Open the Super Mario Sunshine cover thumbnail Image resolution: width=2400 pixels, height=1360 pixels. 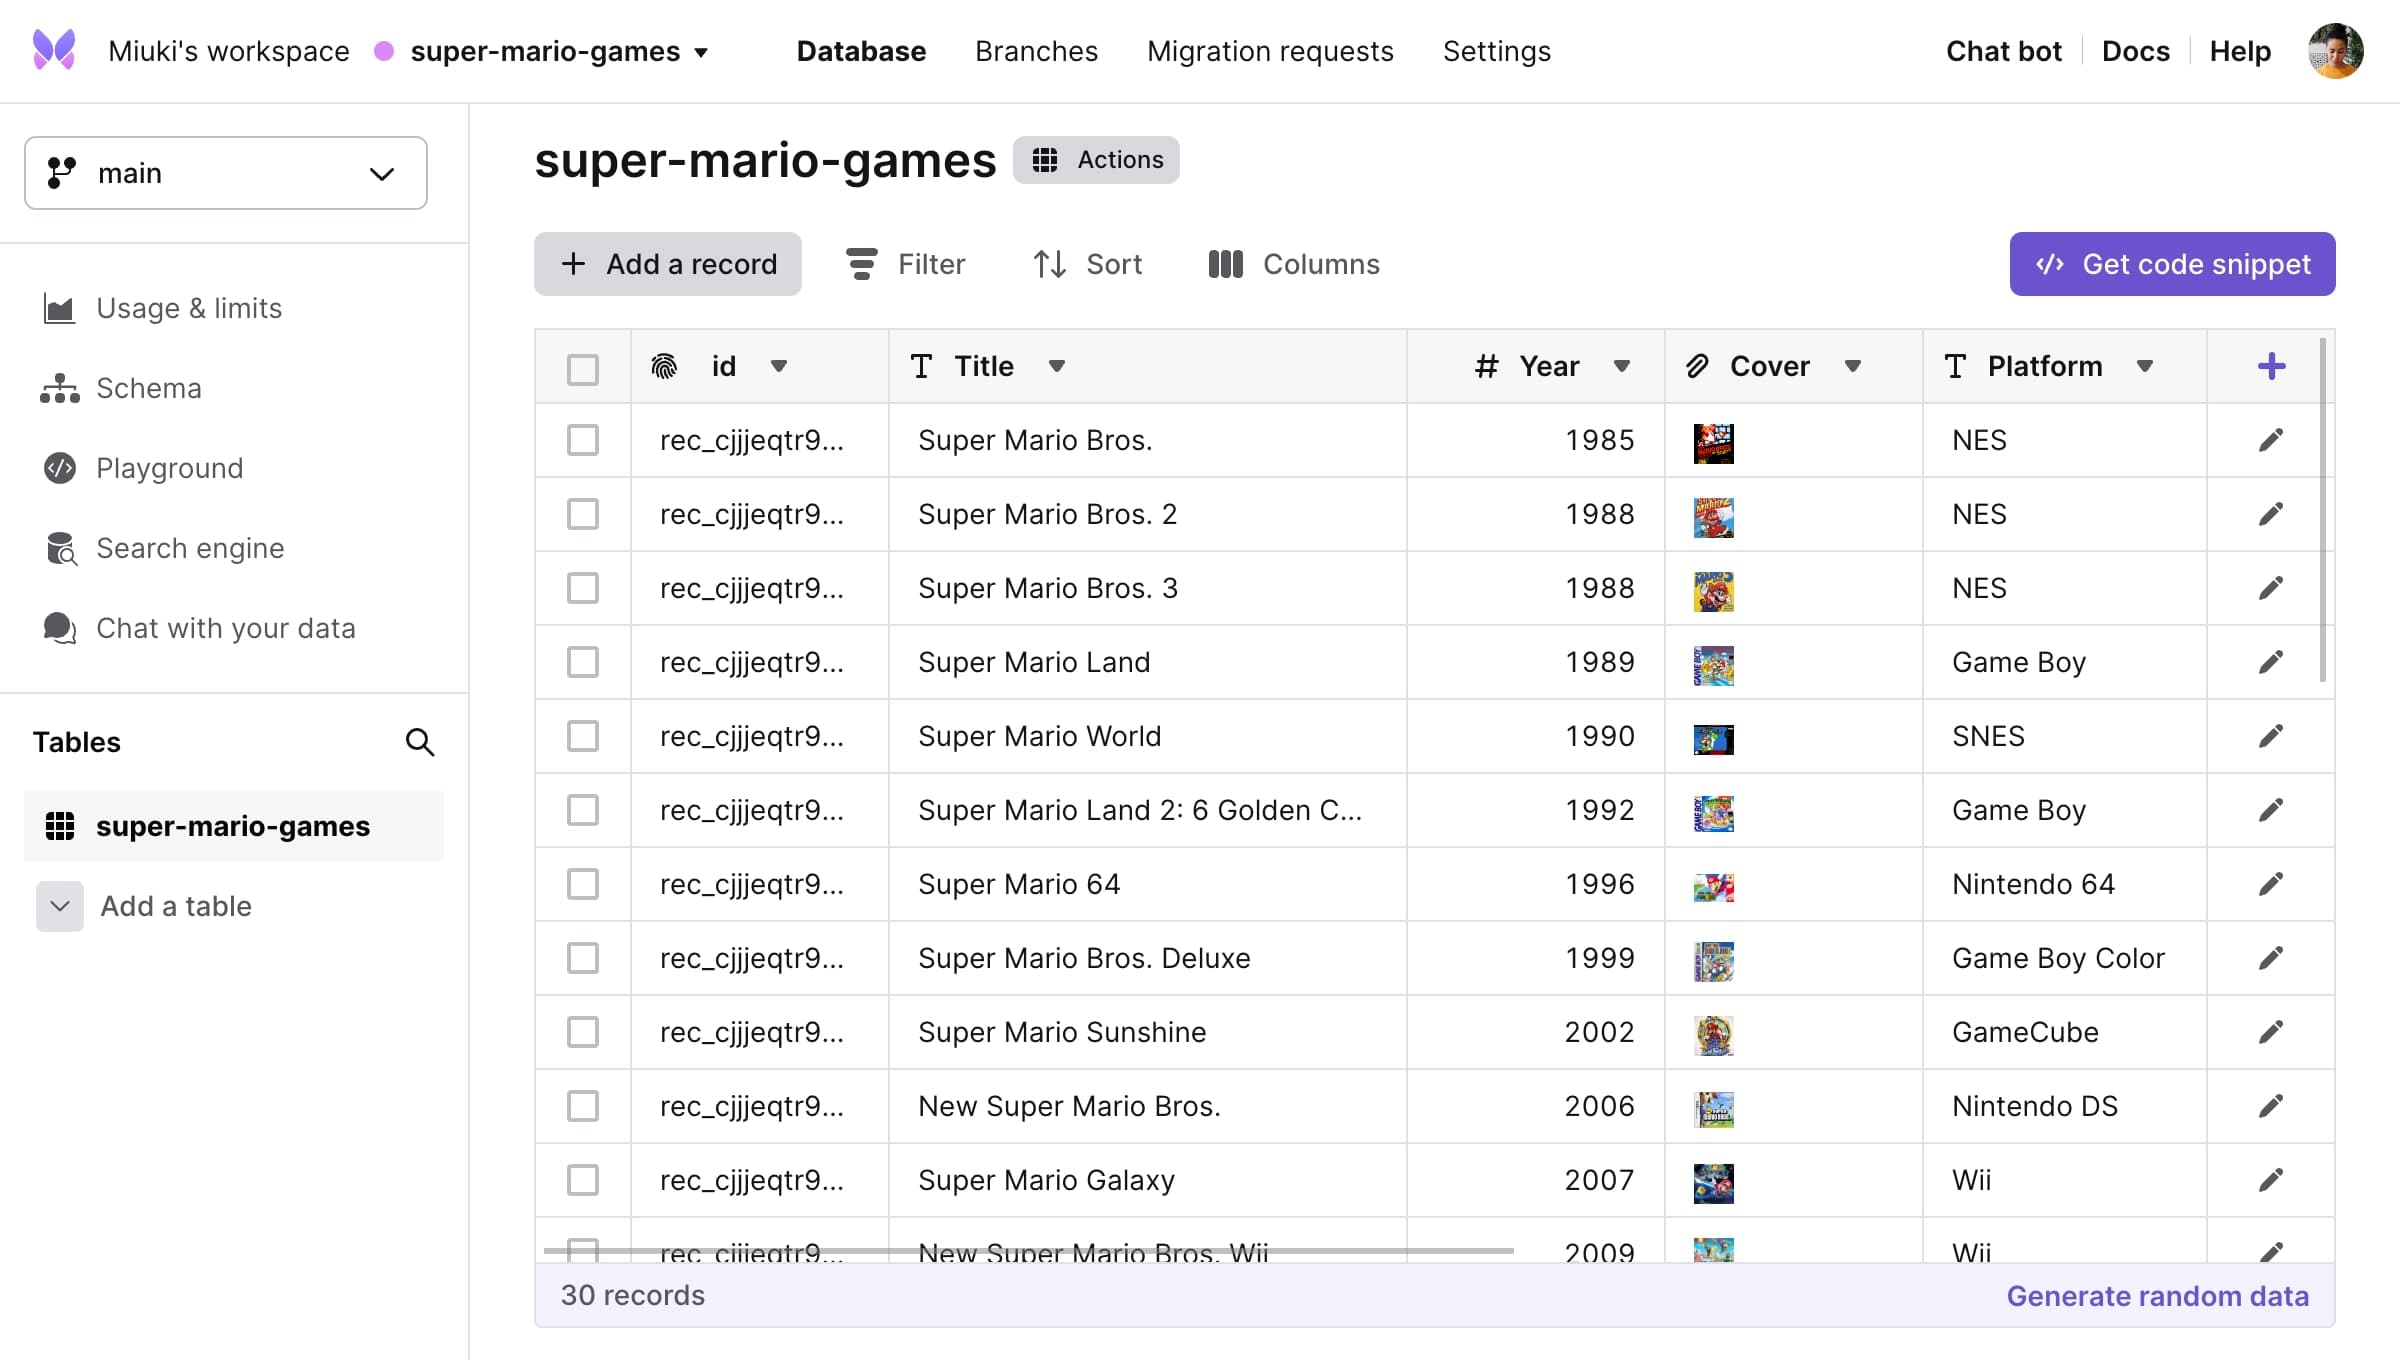(1713, 1035)
